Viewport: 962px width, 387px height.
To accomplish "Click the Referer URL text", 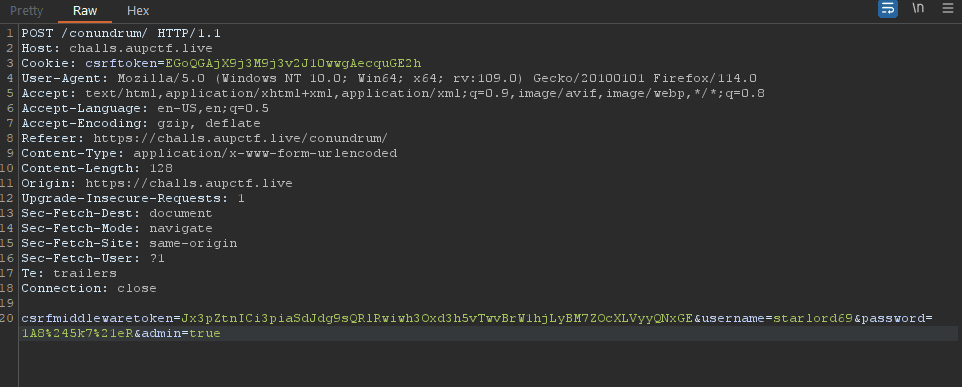I will pos(240,138).
